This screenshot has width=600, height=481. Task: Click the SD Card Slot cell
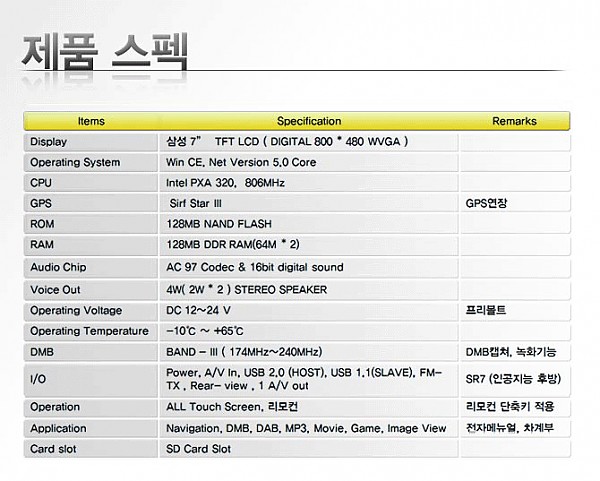(308, 449)
